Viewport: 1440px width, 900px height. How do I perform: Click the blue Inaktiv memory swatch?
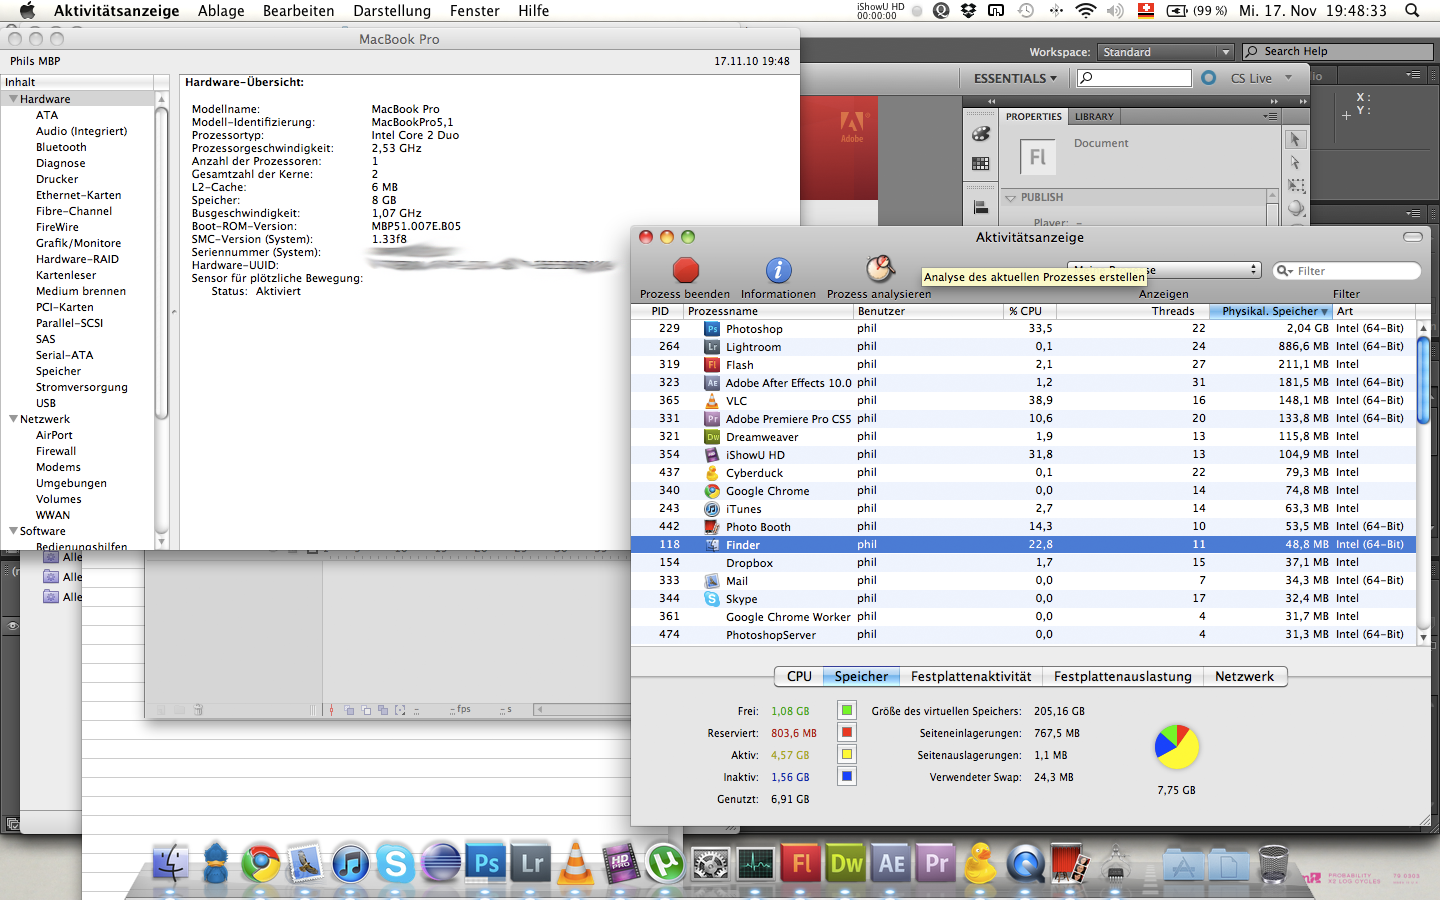(847, 776)
